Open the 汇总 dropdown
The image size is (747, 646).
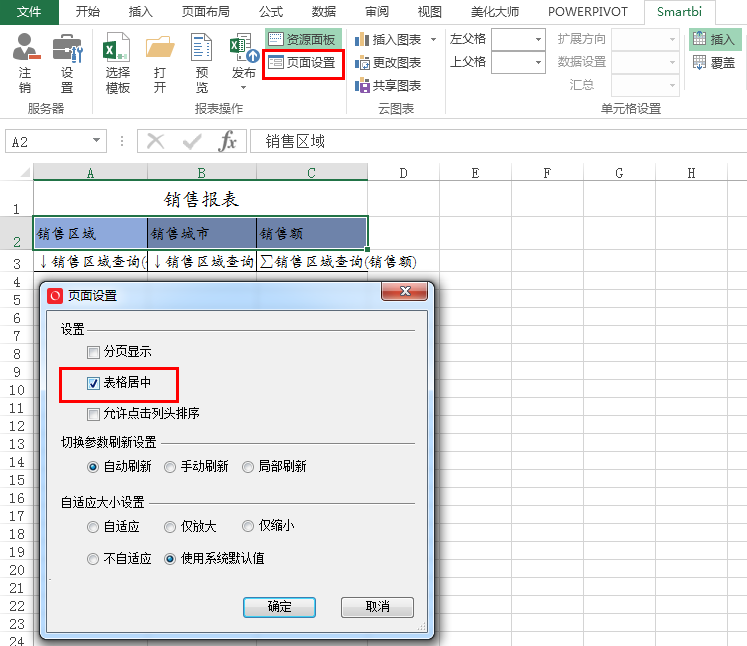[x=672, y=86]
